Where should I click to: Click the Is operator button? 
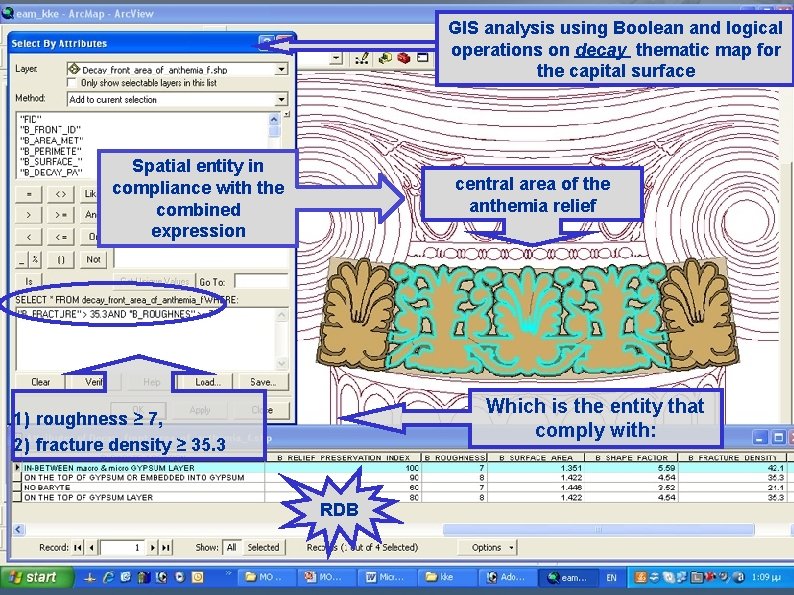tap(29, 282)
